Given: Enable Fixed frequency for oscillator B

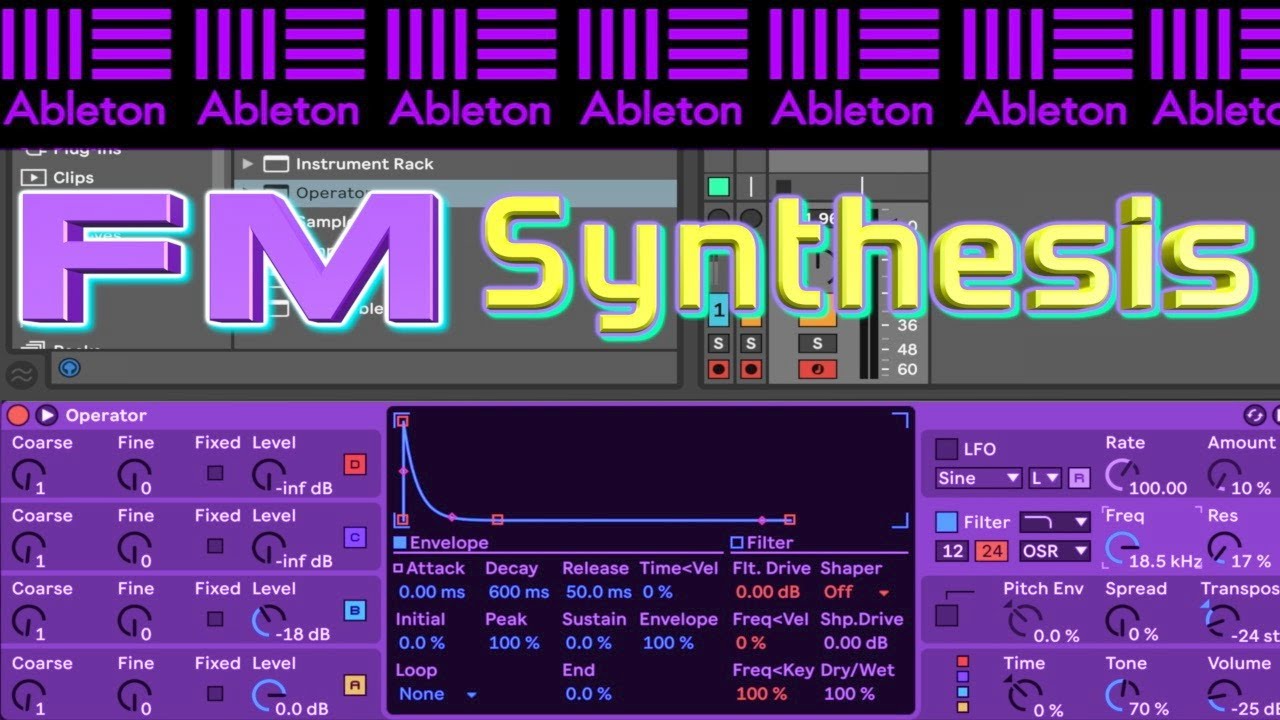Looking at the screenshot, I should pos(215,619).
